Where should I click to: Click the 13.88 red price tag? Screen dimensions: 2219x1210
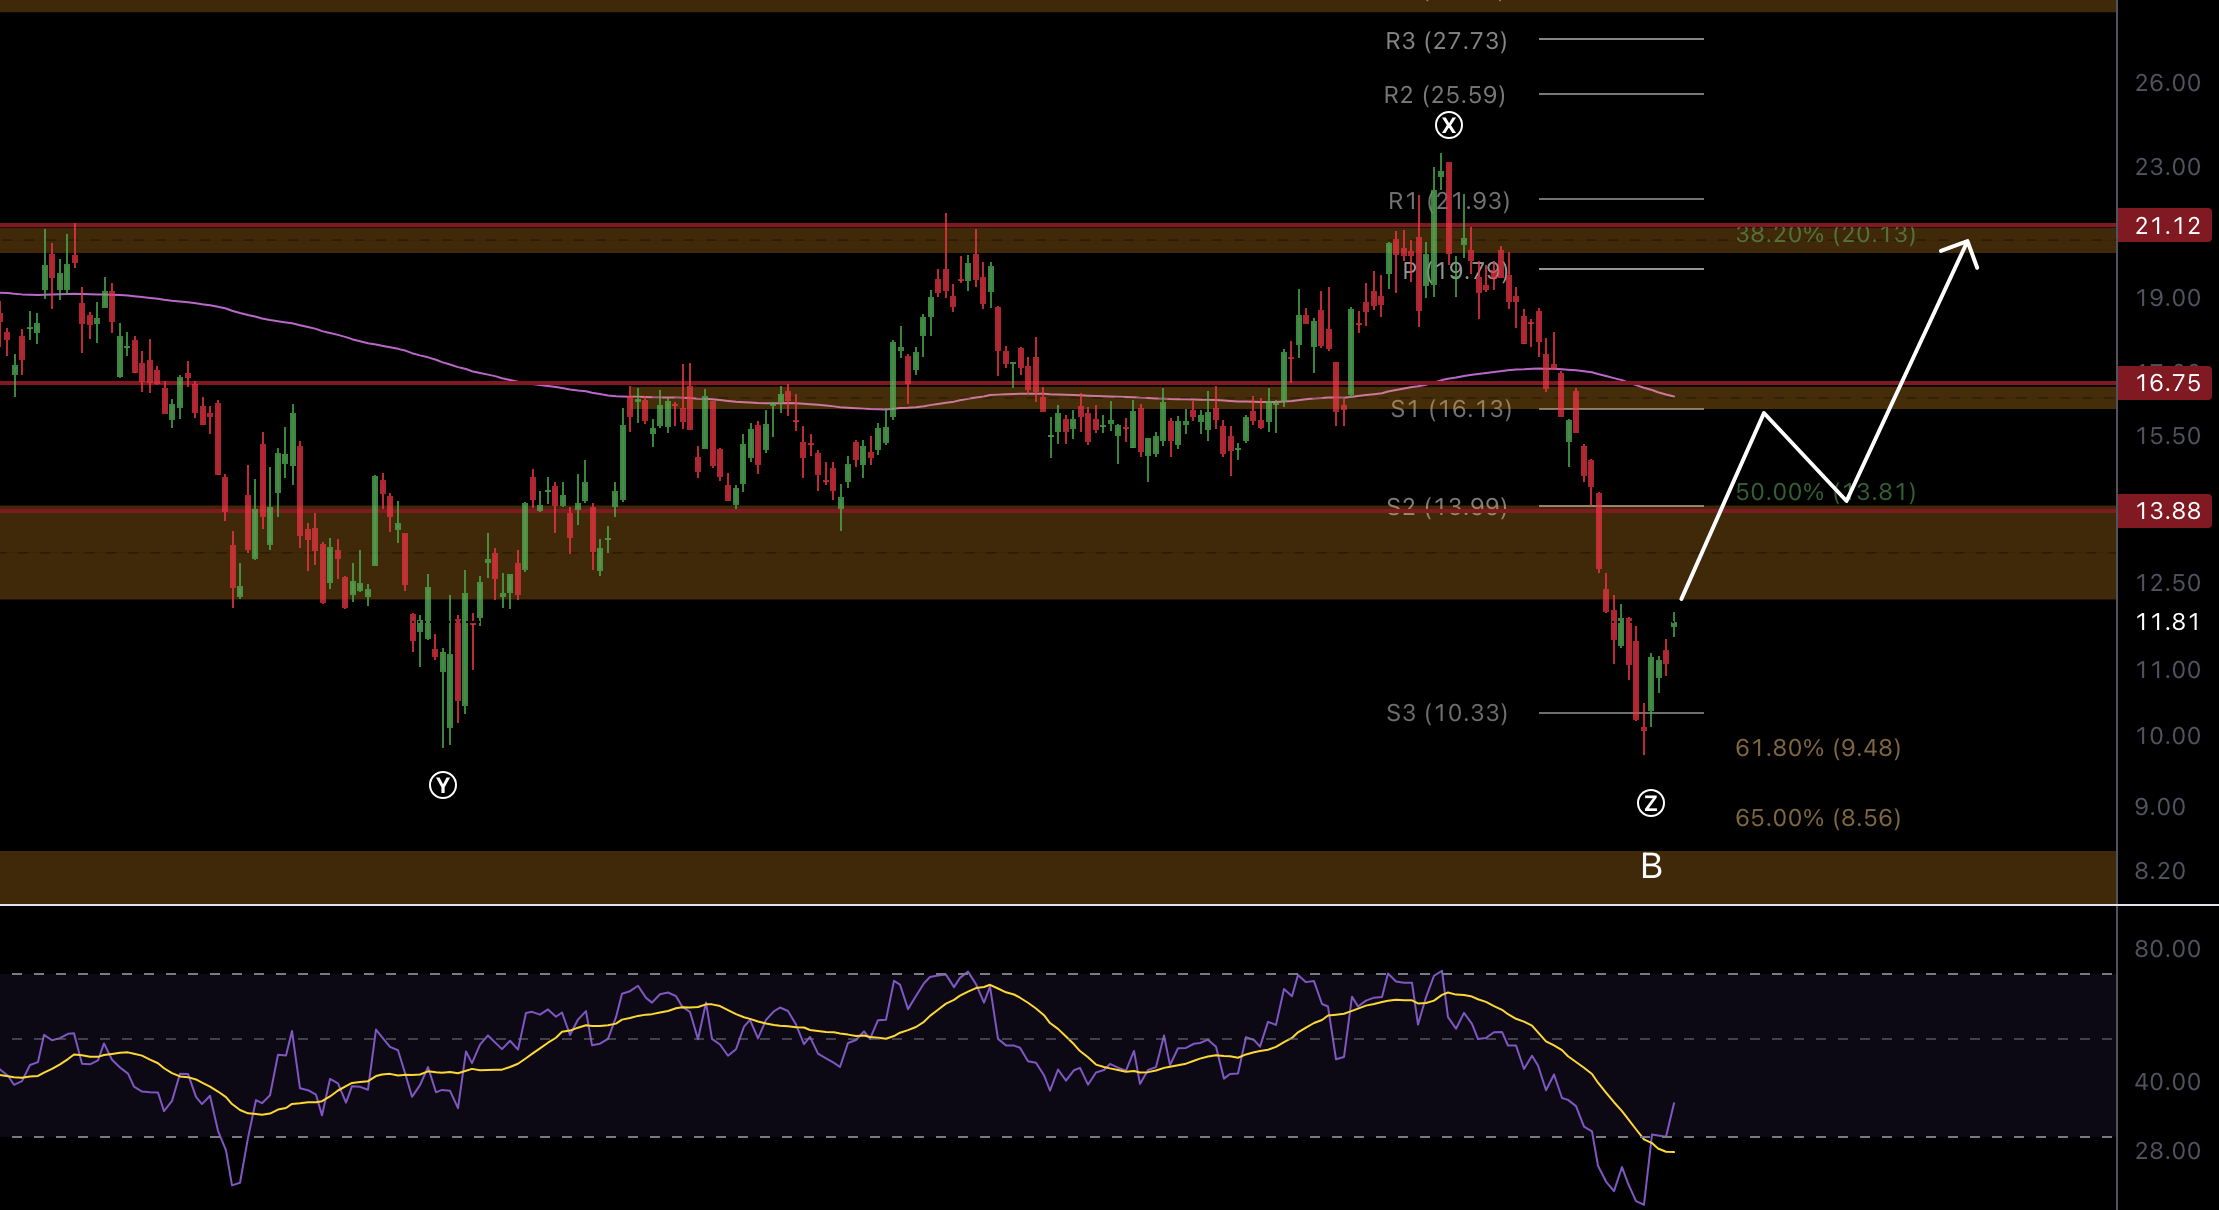[2165, 511]
